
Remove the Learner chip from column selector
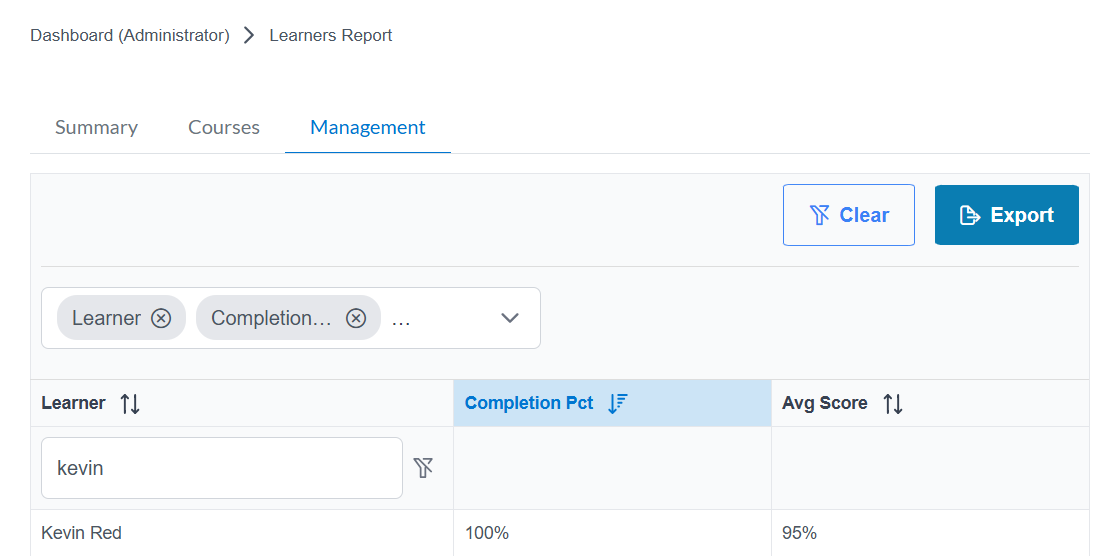point(161,318)
